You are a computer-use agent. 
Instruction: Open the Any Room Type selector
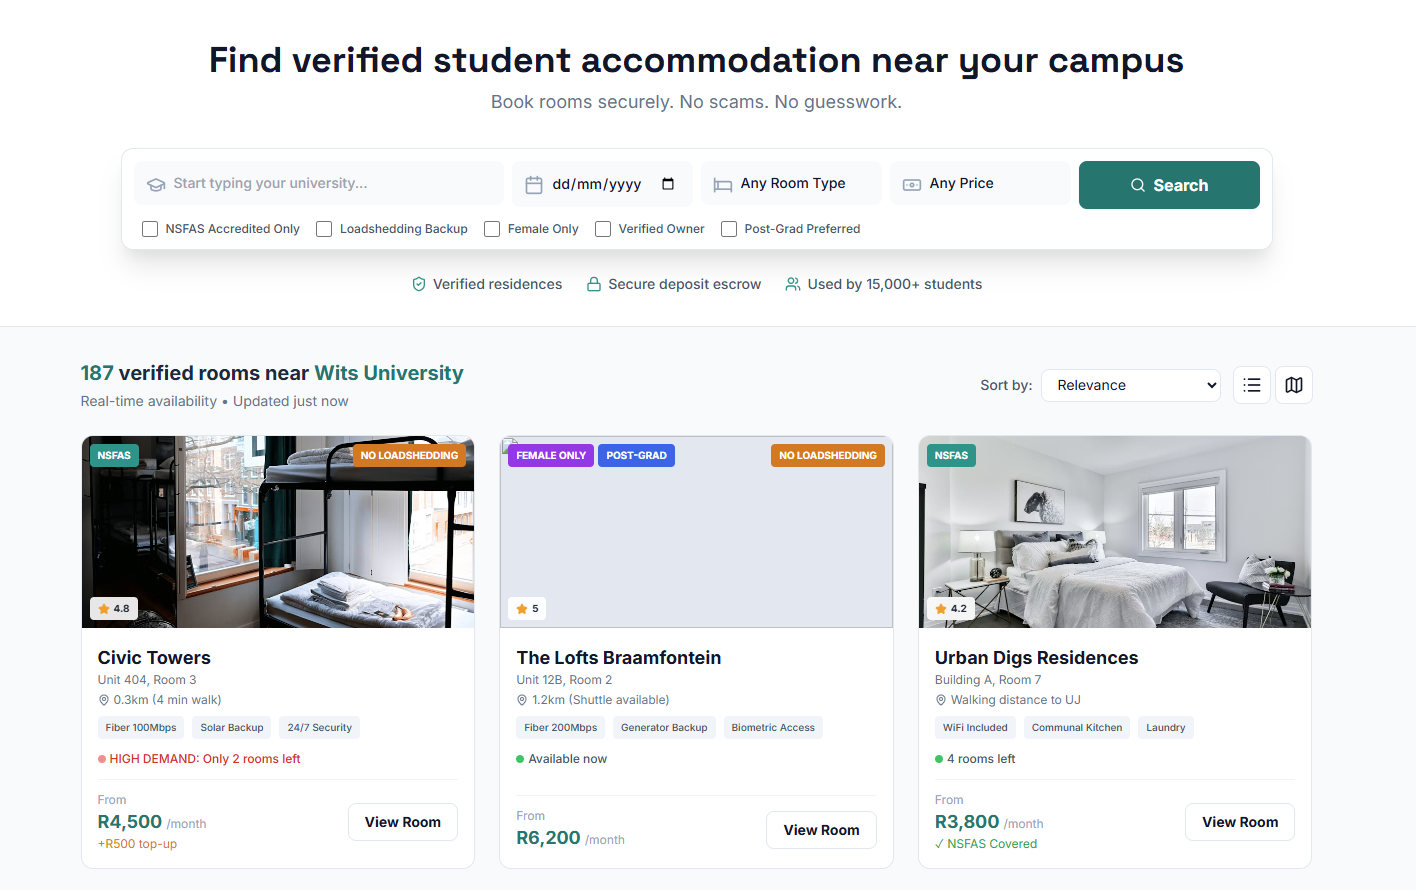point(790,183)
